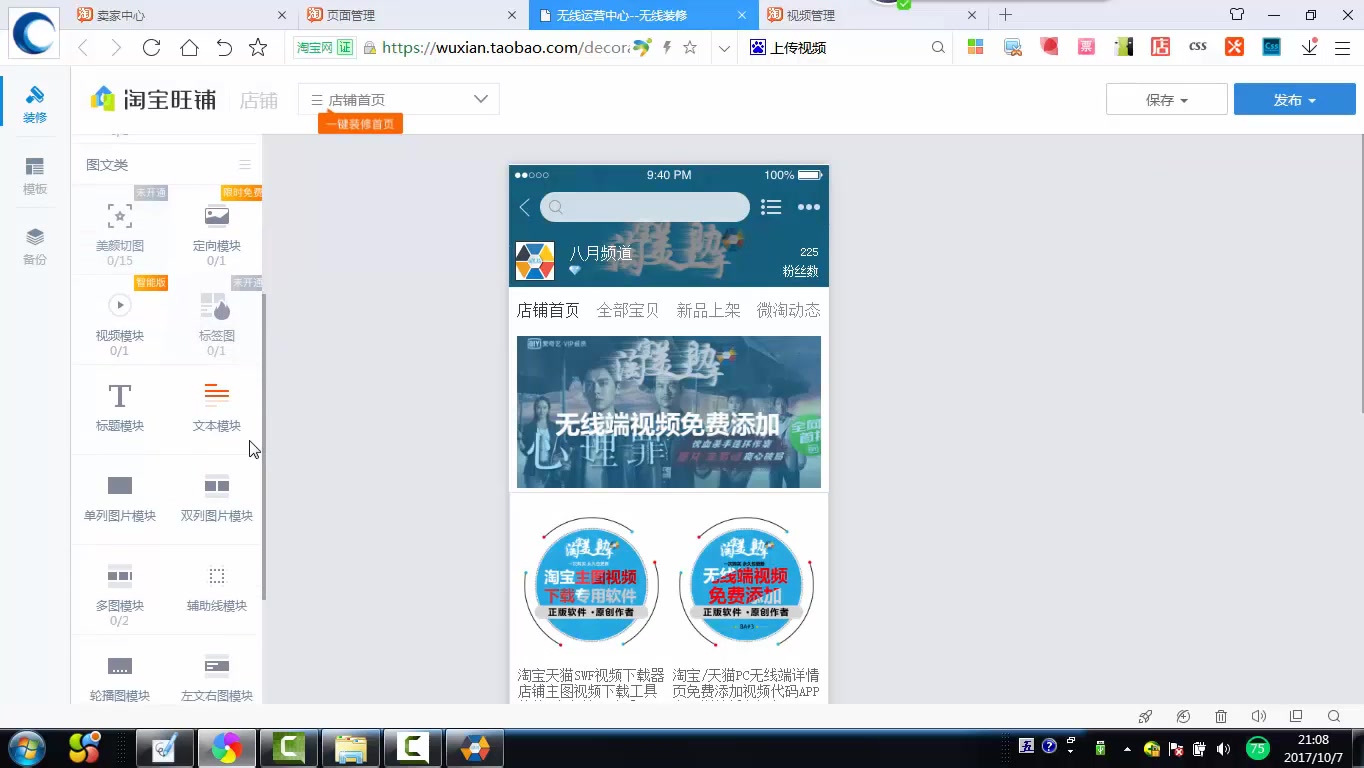Go to browser home page icon
The image size is (1364, 768).
tap(189, 48)
